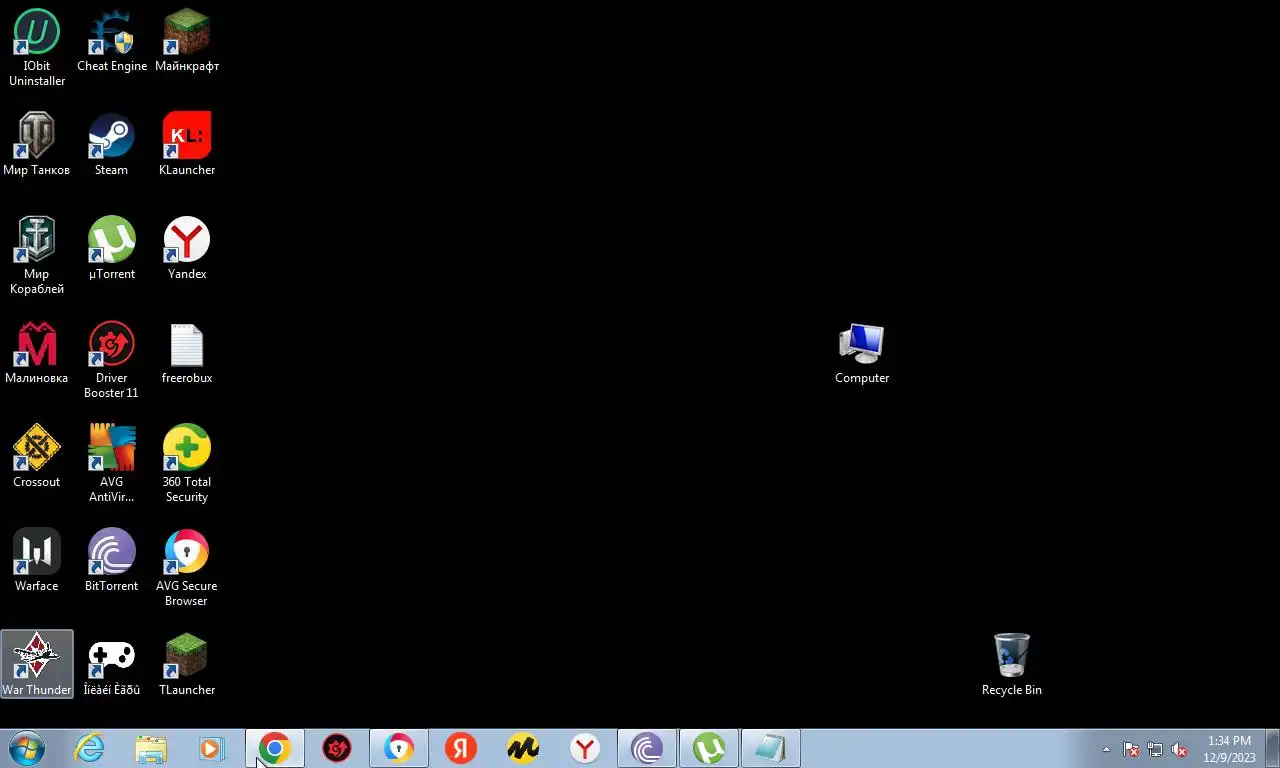Select the War Thunder desktop shortcut

[x=37, y=664]
